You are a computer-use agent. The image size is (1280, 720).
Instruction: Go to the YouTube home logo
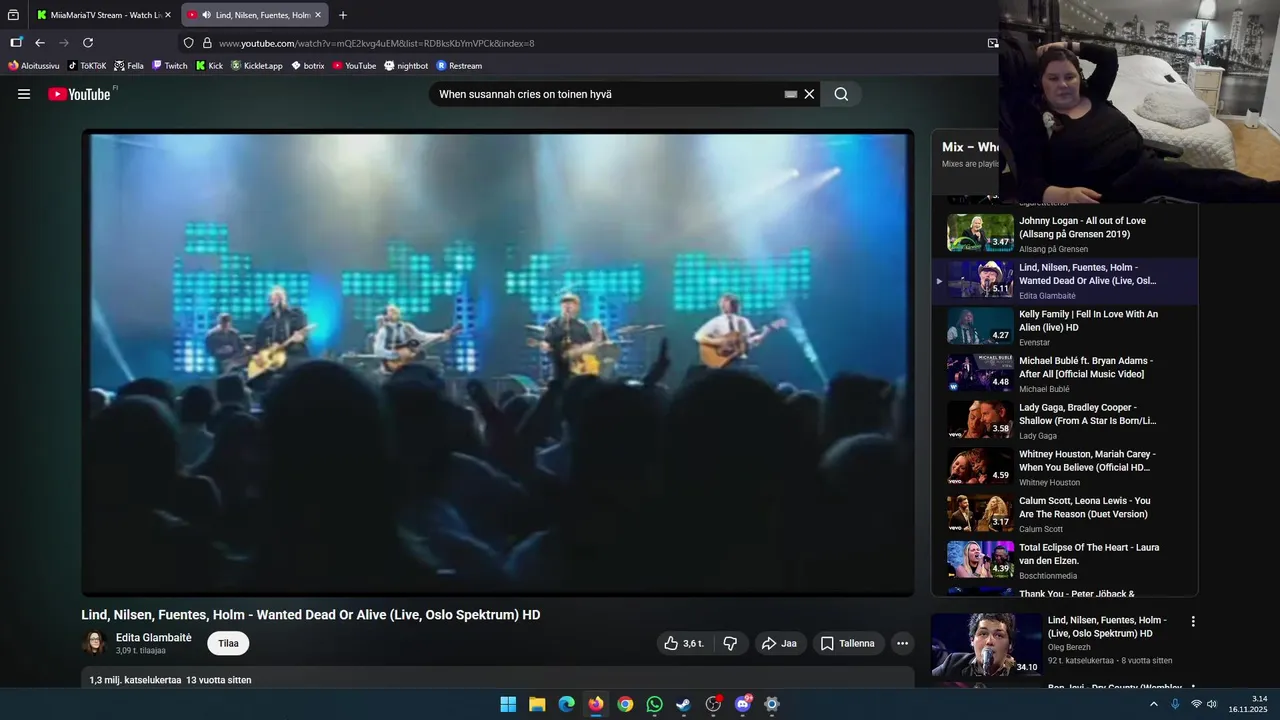pos(80,94)
